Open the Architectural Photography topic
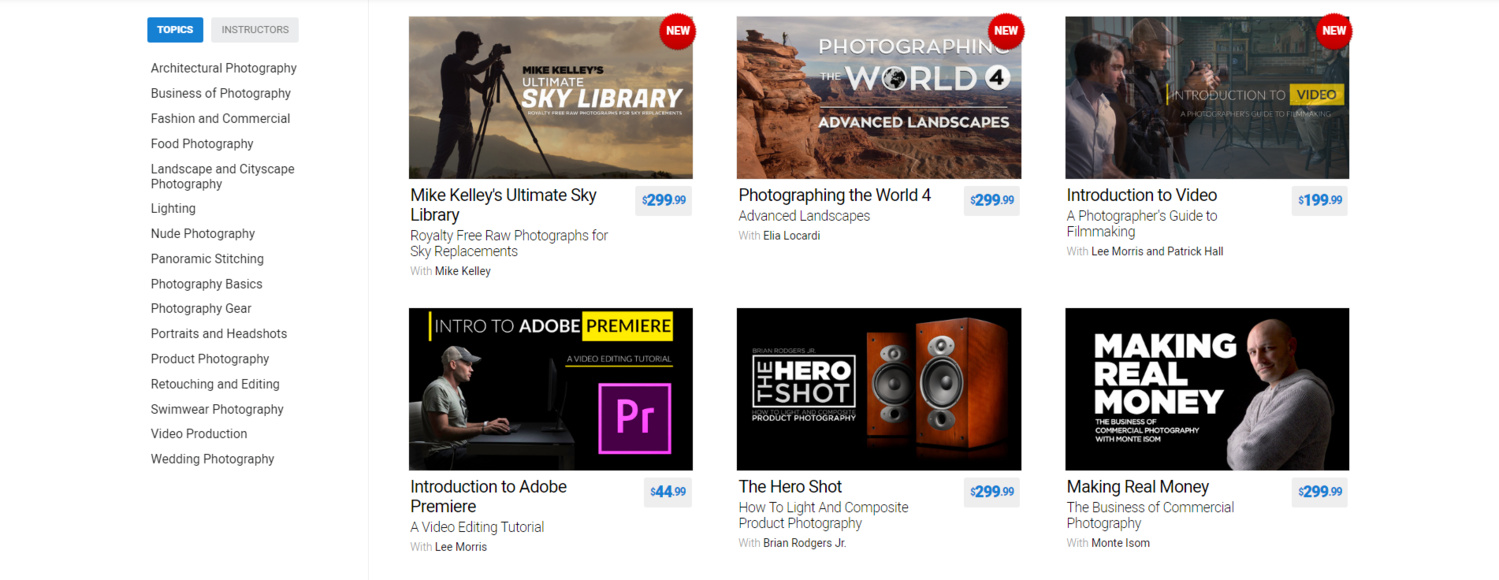This screenshot has height=580, width=1499. point(224,68)
